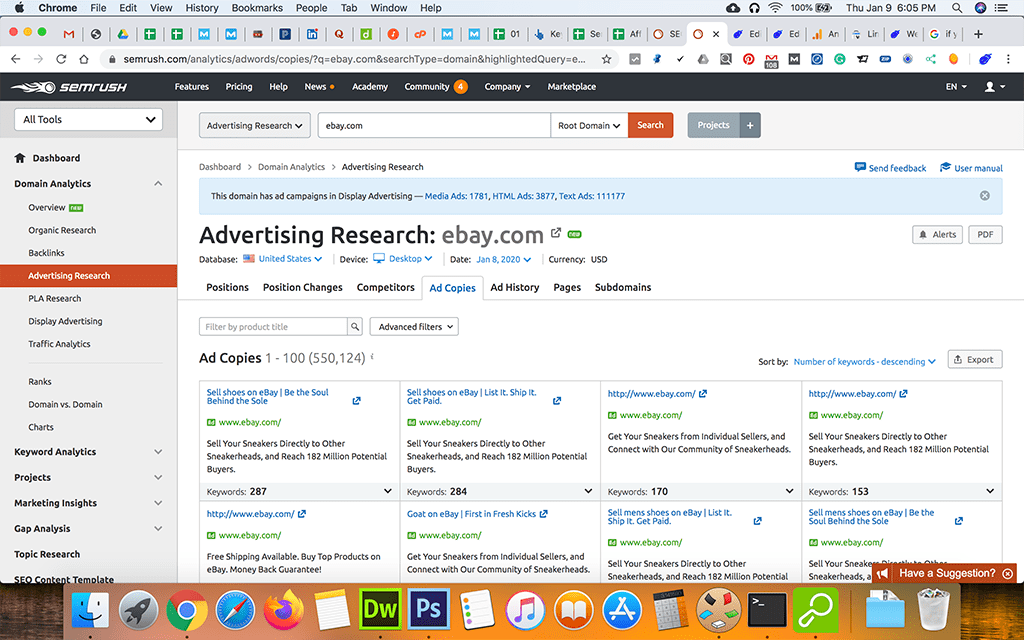Open the Ad History tab
The image size is (1024, 640).
click(515, 287)
